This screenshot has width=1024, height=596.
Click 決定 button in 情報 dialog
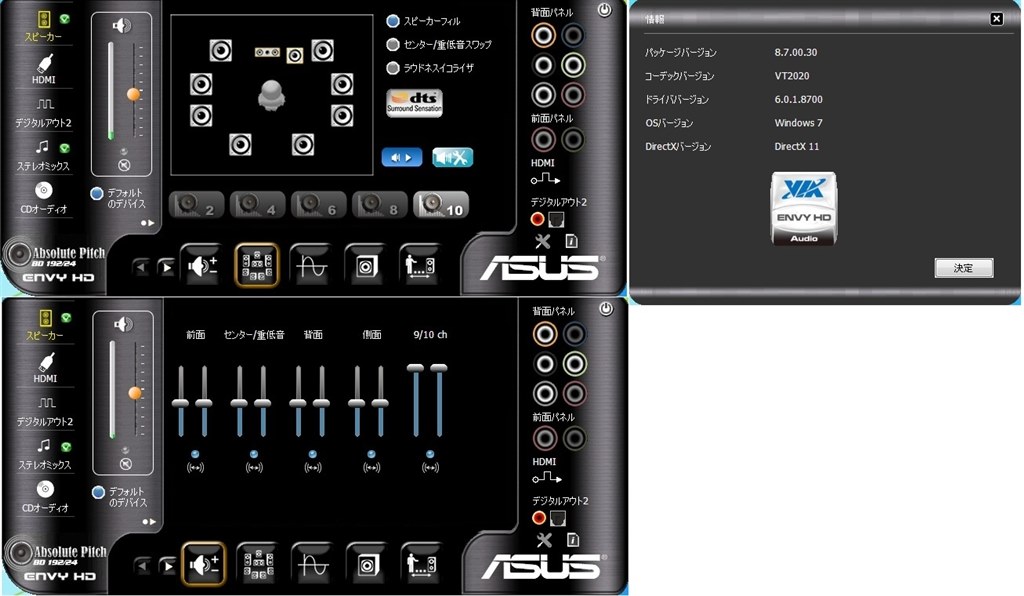coord(964,268)
